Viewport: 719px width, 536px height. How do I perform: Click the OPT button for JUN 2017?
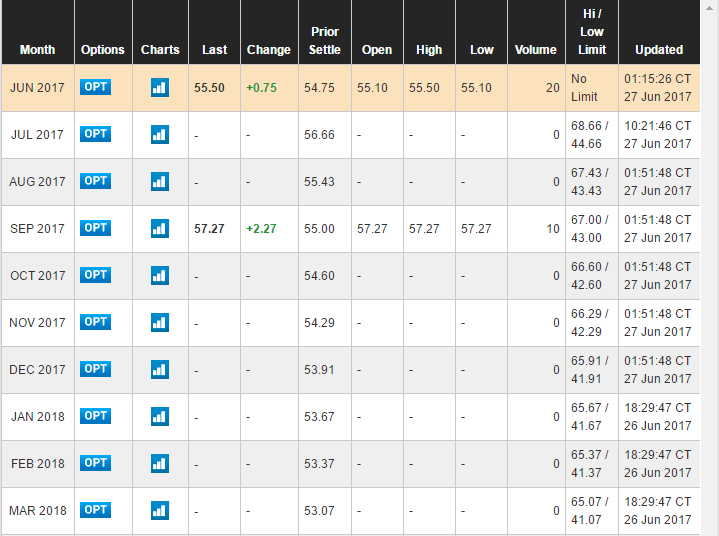[x=95, y=87]
